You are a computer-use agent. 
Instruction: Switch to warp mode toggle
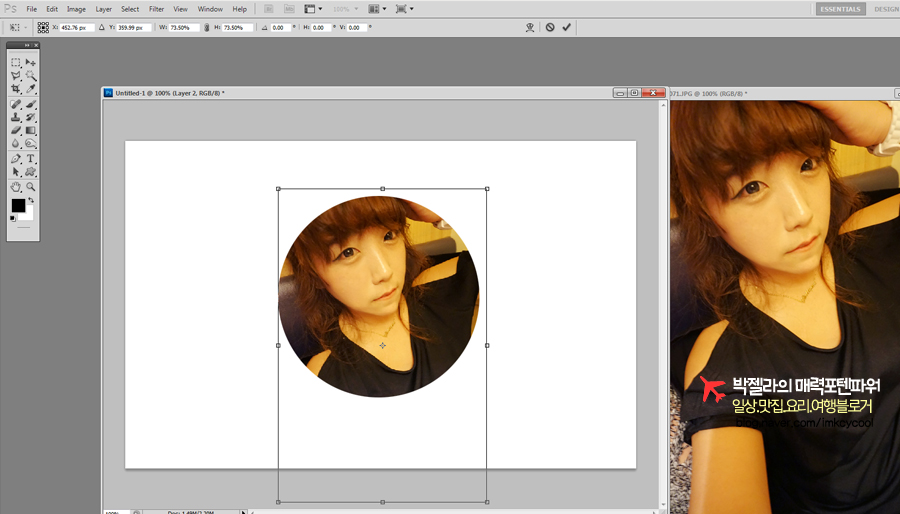(530, 27)
